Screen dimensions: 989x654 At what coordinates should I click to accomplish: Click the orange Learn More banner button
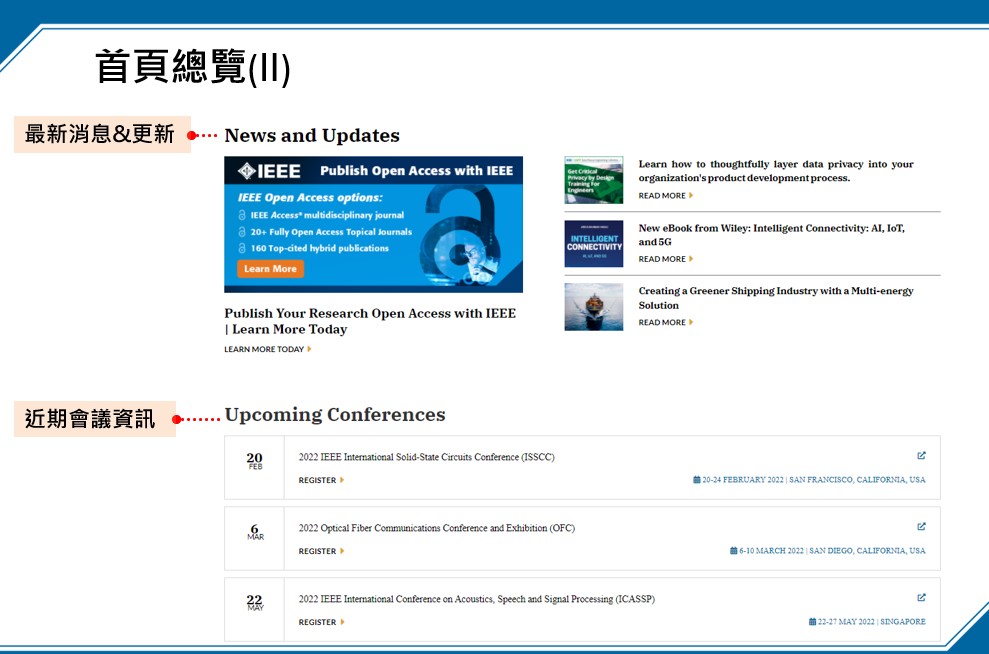pos(271,269)
